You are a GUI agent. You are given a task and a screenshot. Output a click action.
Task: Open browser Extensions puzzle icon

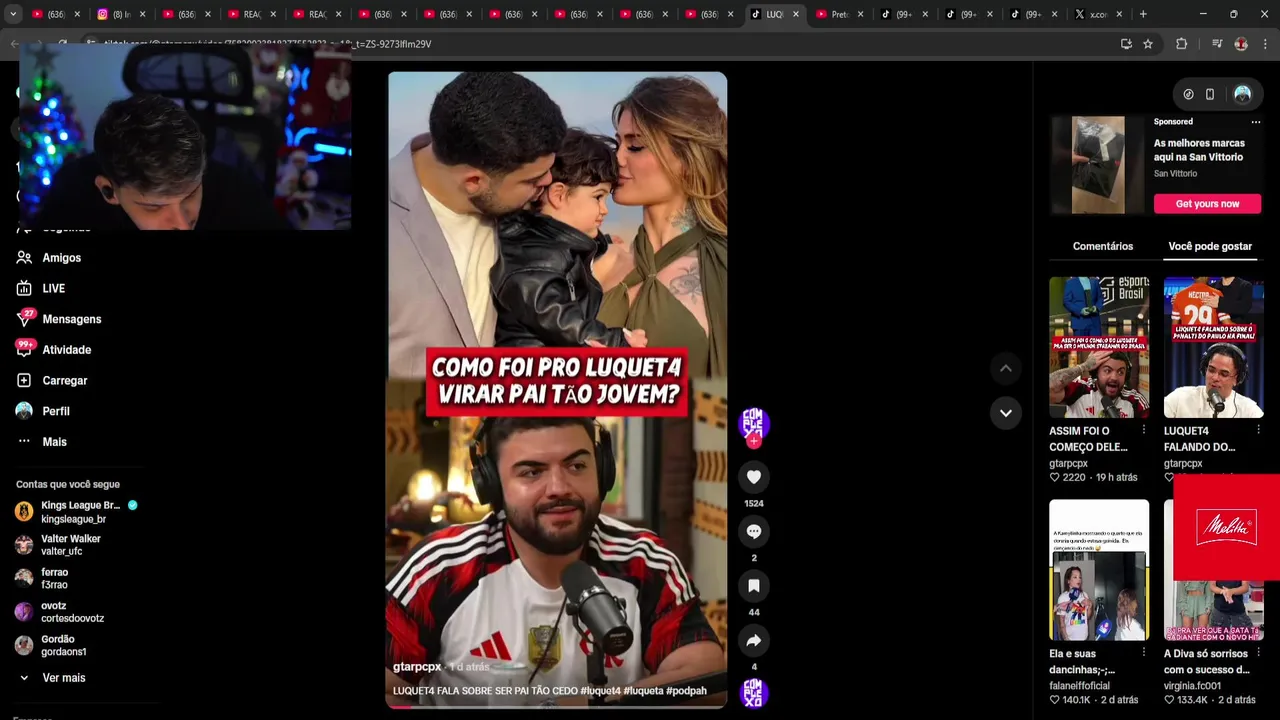click(x=1182, y=44)
